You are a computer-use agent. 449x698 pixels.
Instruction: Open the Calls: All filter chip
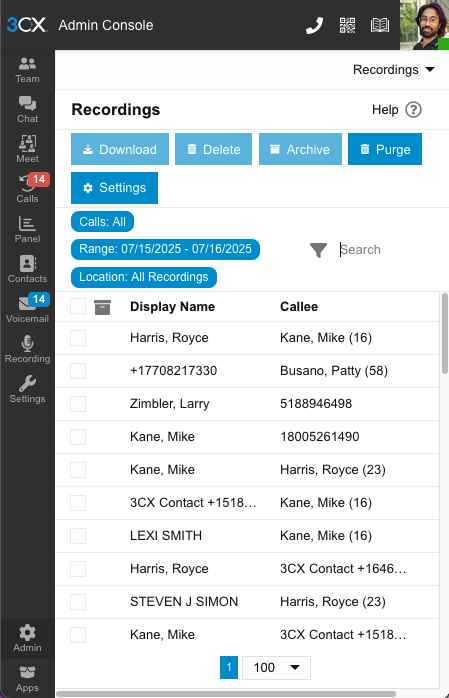click(x=102, y=222)
